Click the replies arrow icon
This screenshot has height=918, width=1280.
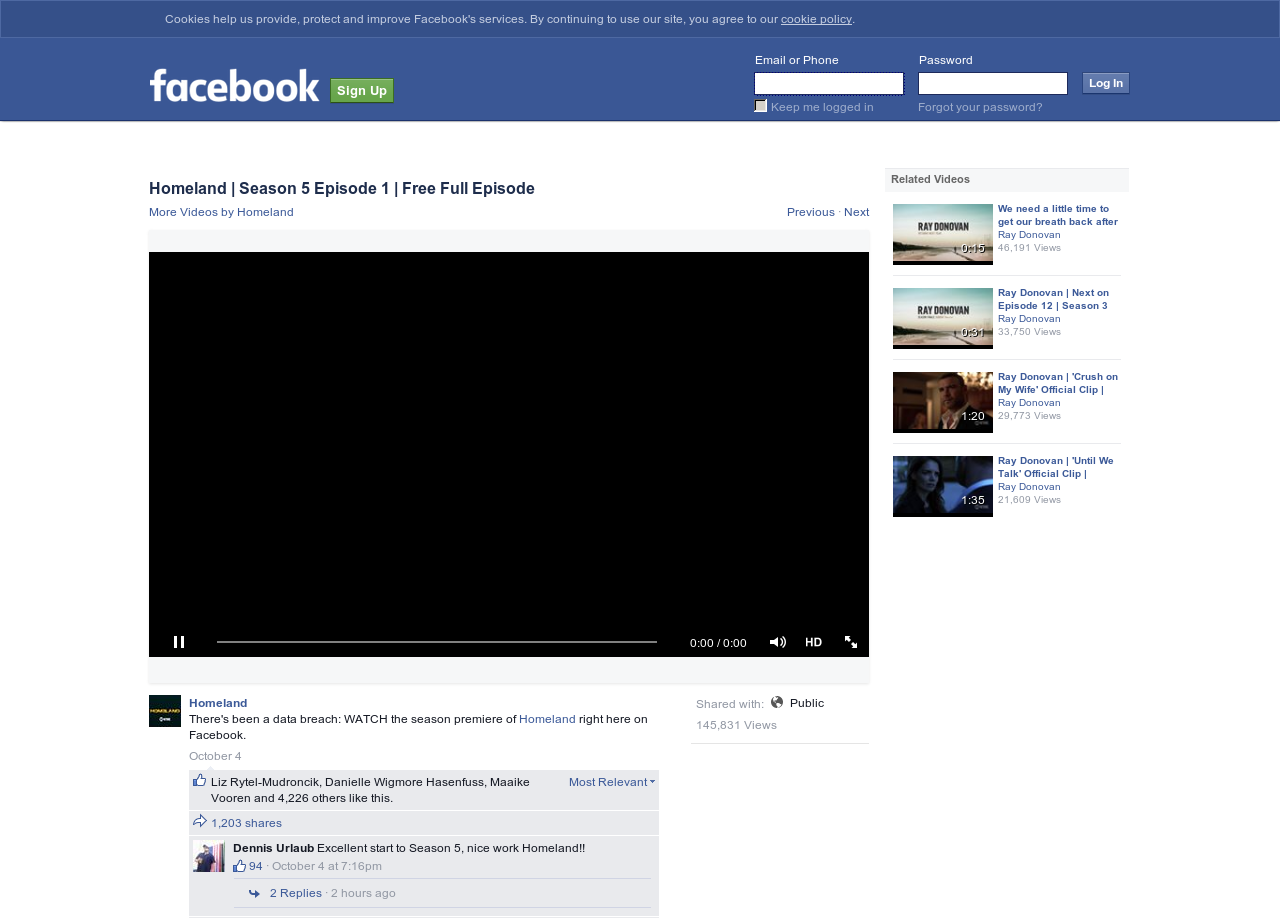click(x=254, y=893)
